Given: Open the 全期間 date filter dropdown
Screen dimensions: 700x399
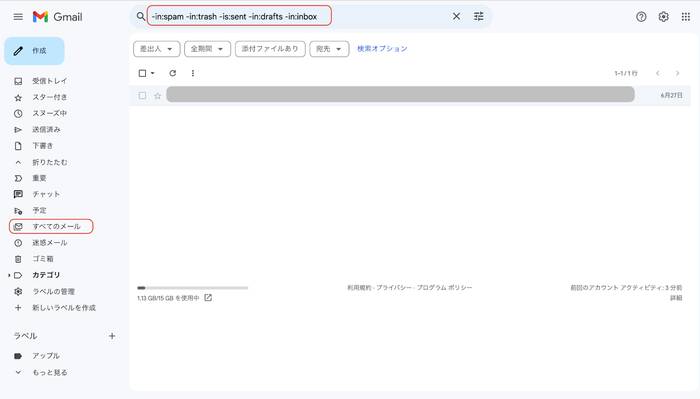Looking at the screenshot, I should click(x=208, y=49).
